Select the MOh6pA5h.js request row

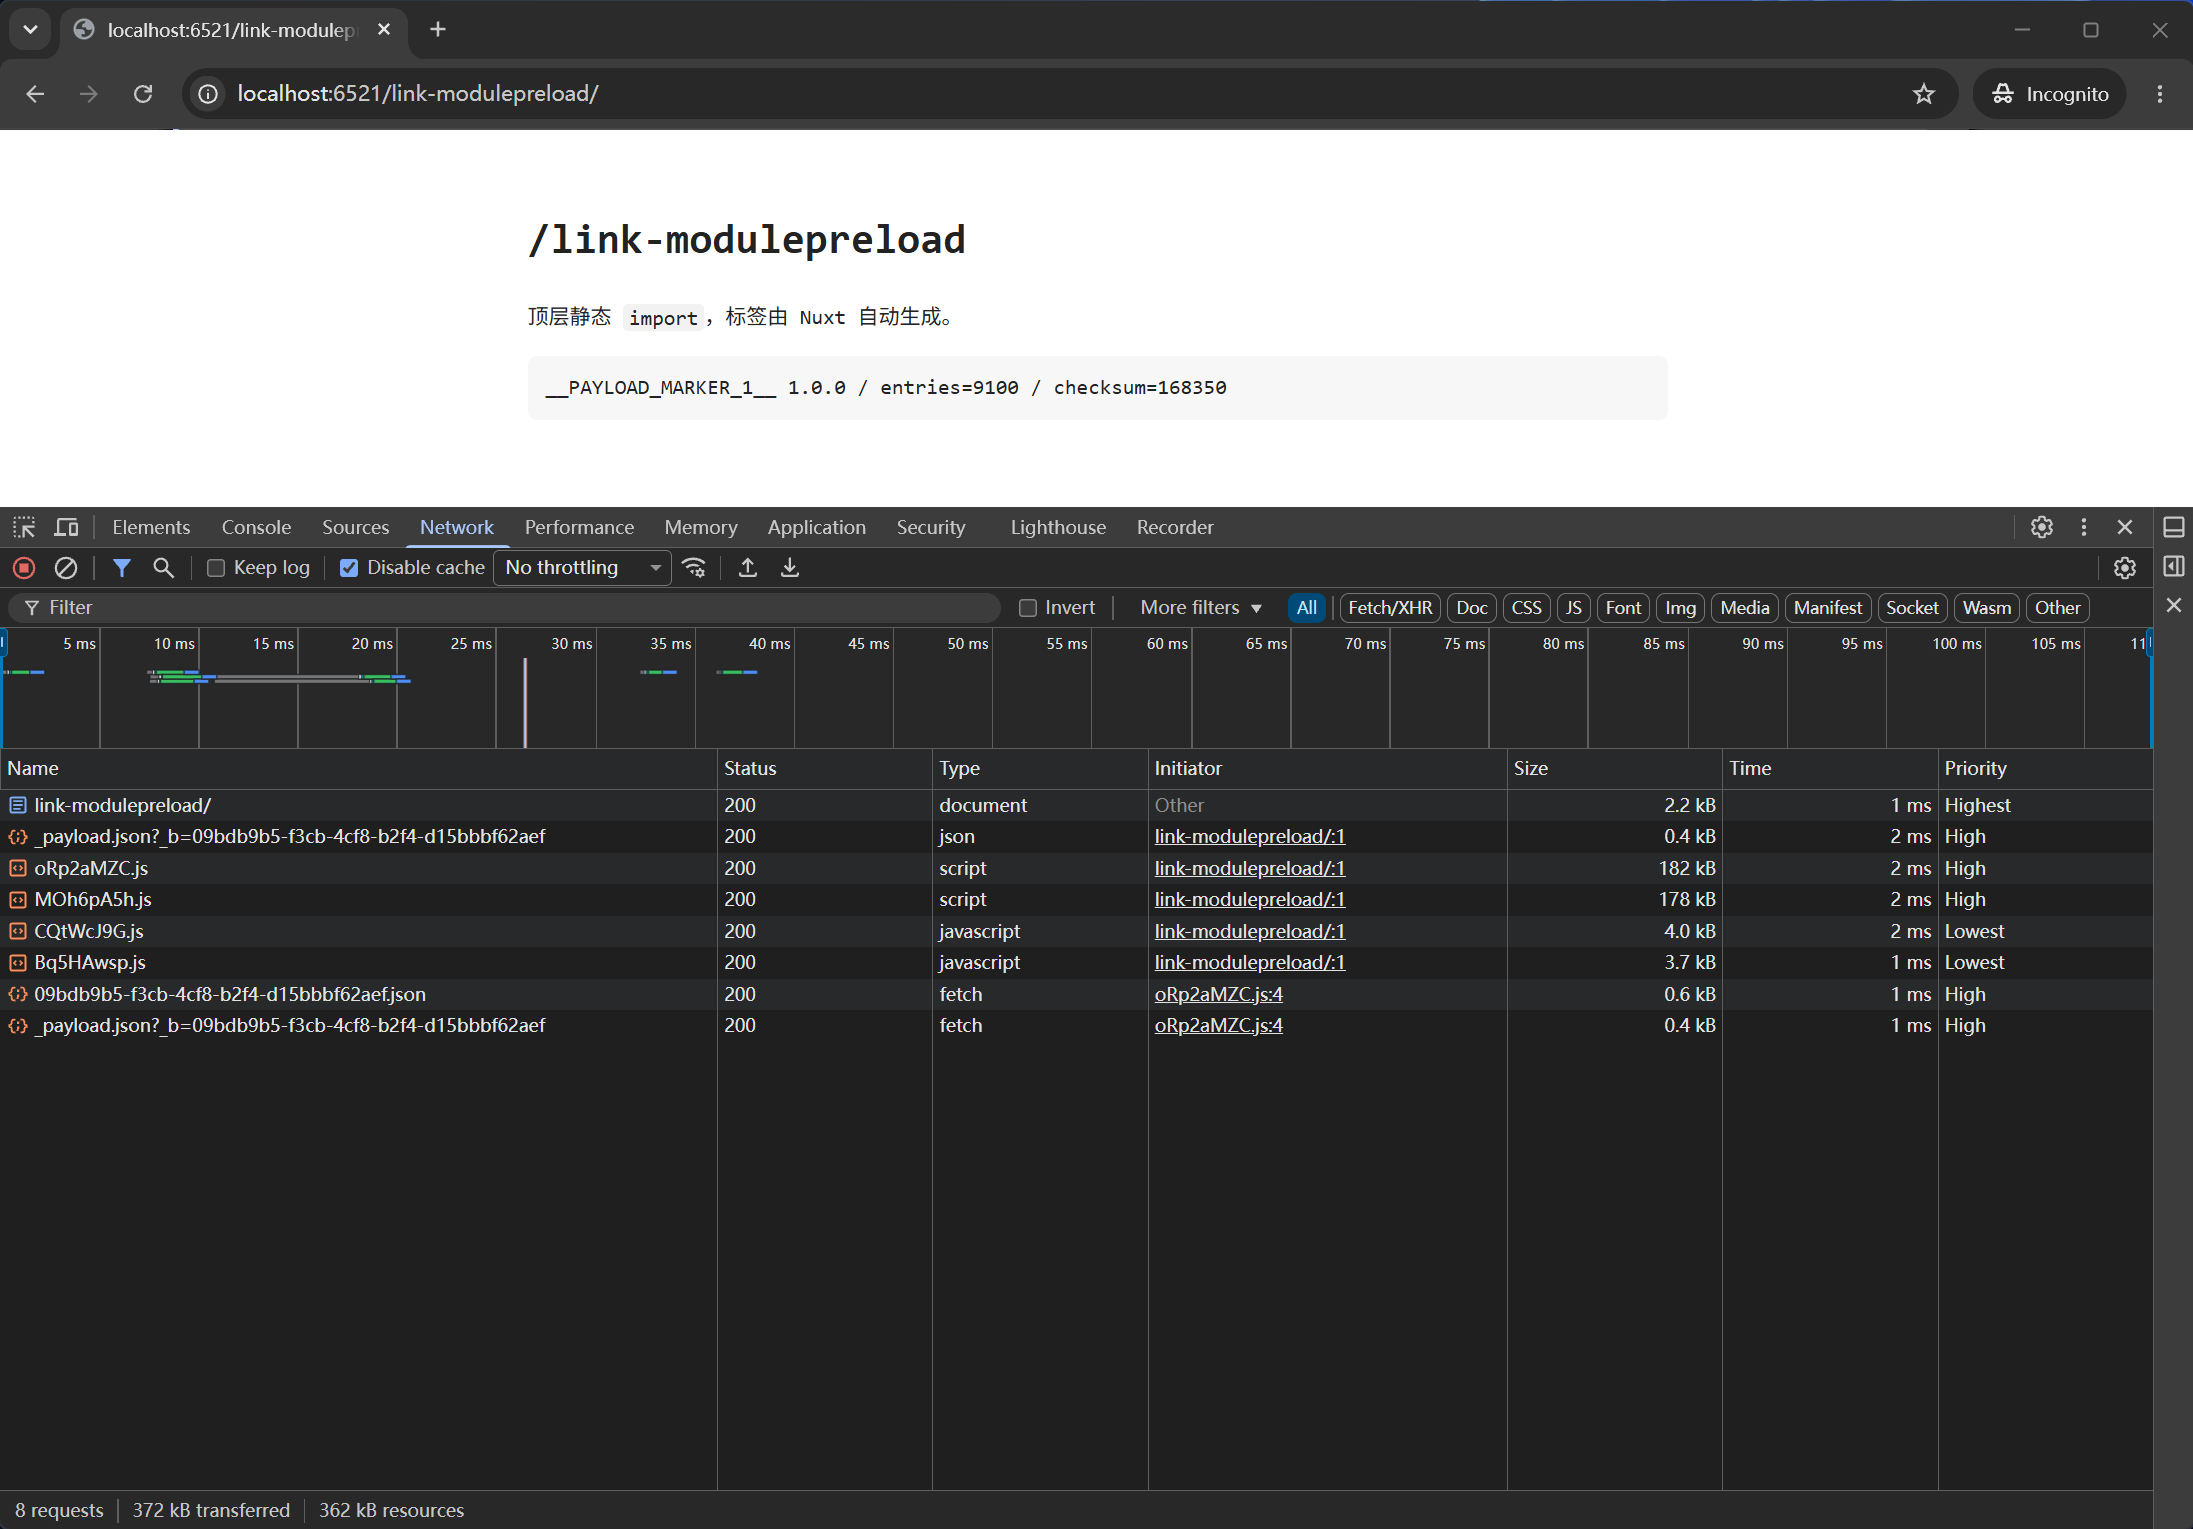click(1076, 900)
